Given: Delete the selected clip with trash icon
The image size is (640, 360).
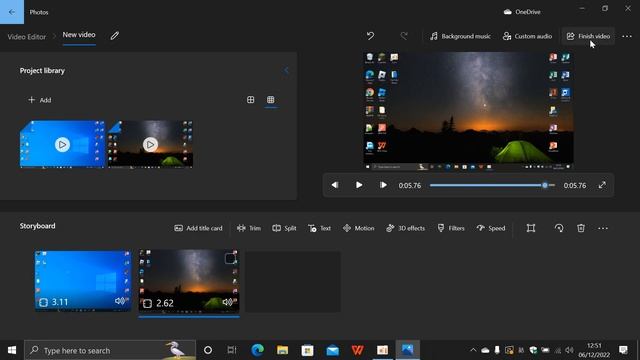Looking at the screenshot, I should [581, 228].
